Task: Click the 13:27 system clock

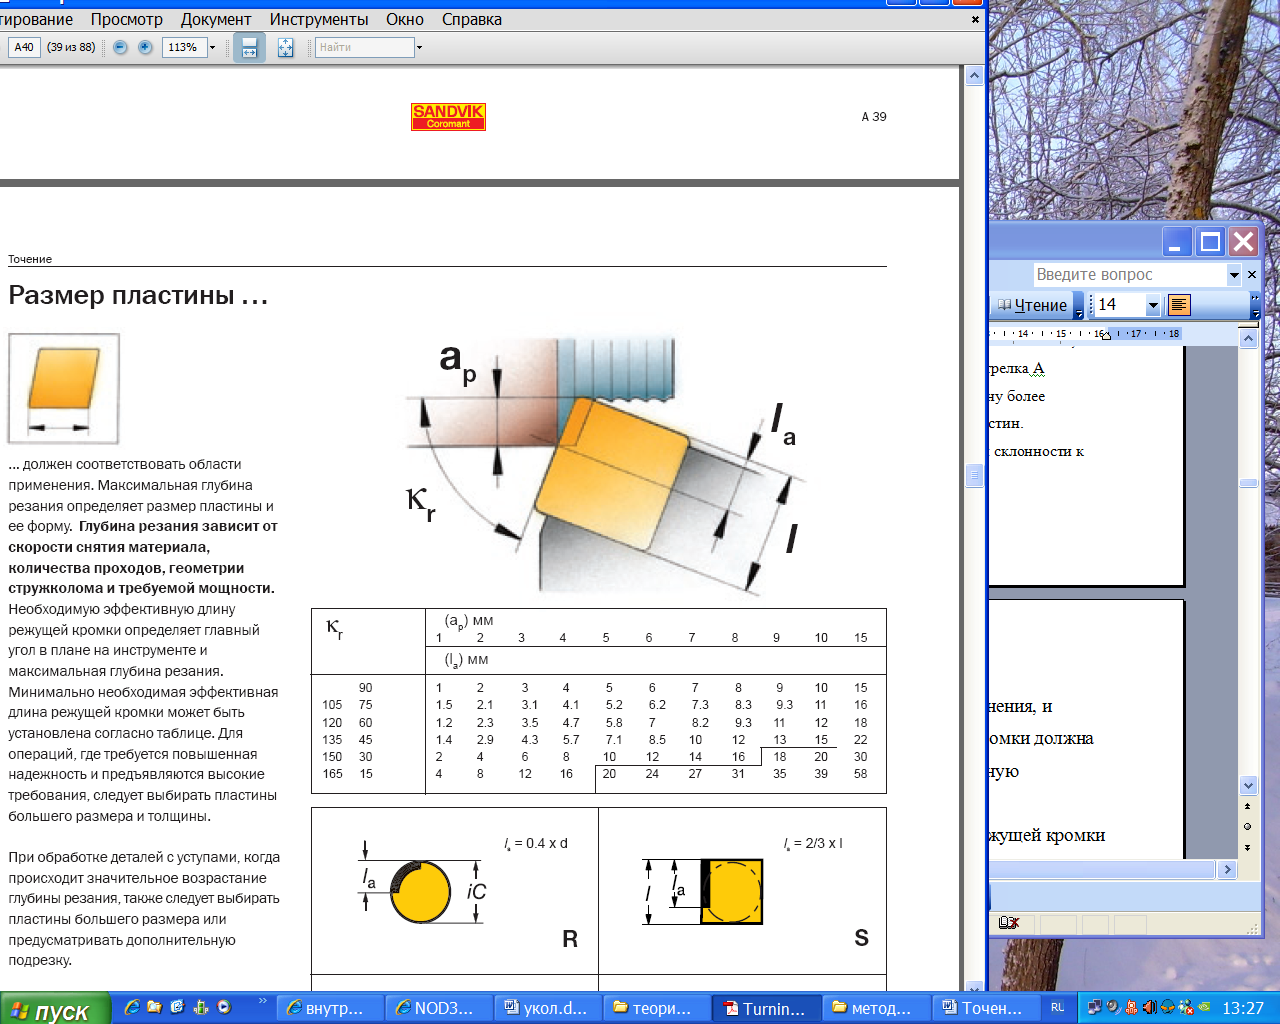Action: tap(1243, 1008)
